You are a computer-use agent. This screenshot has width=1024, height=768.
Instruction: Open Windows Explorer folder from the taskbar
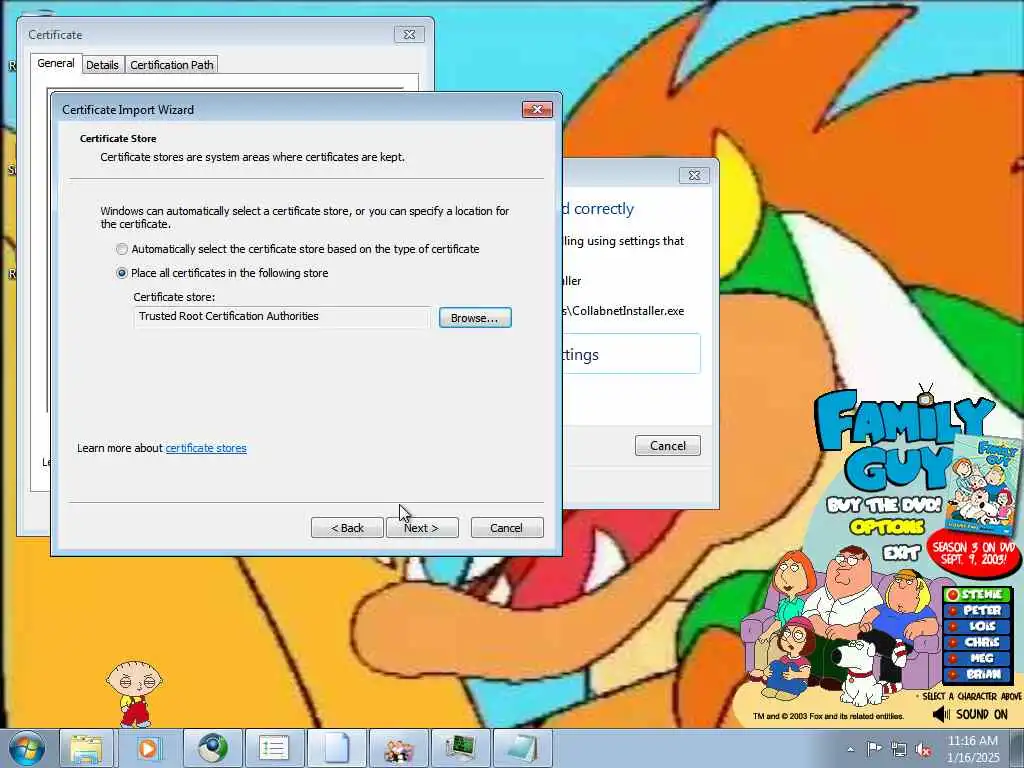pyautogui.click(x=86, y=748)
